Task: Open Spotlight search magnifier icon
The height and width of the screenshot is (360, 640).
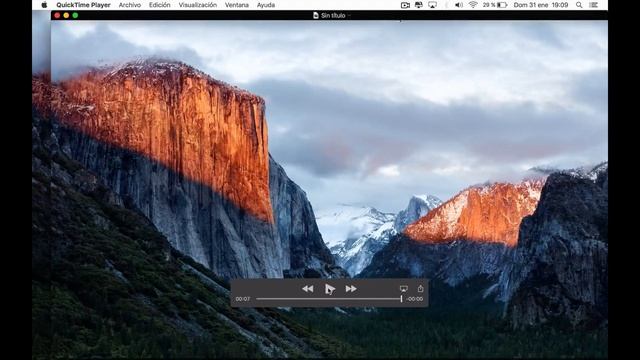Action: 579,5
